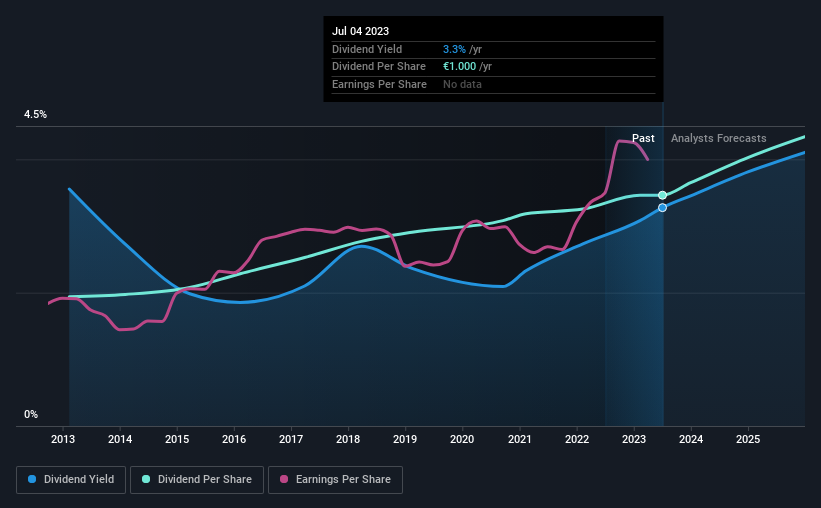The height and width of the screenshot is (508, 821).
Task: Click the Past region label
Action: [x=643, y=138]
